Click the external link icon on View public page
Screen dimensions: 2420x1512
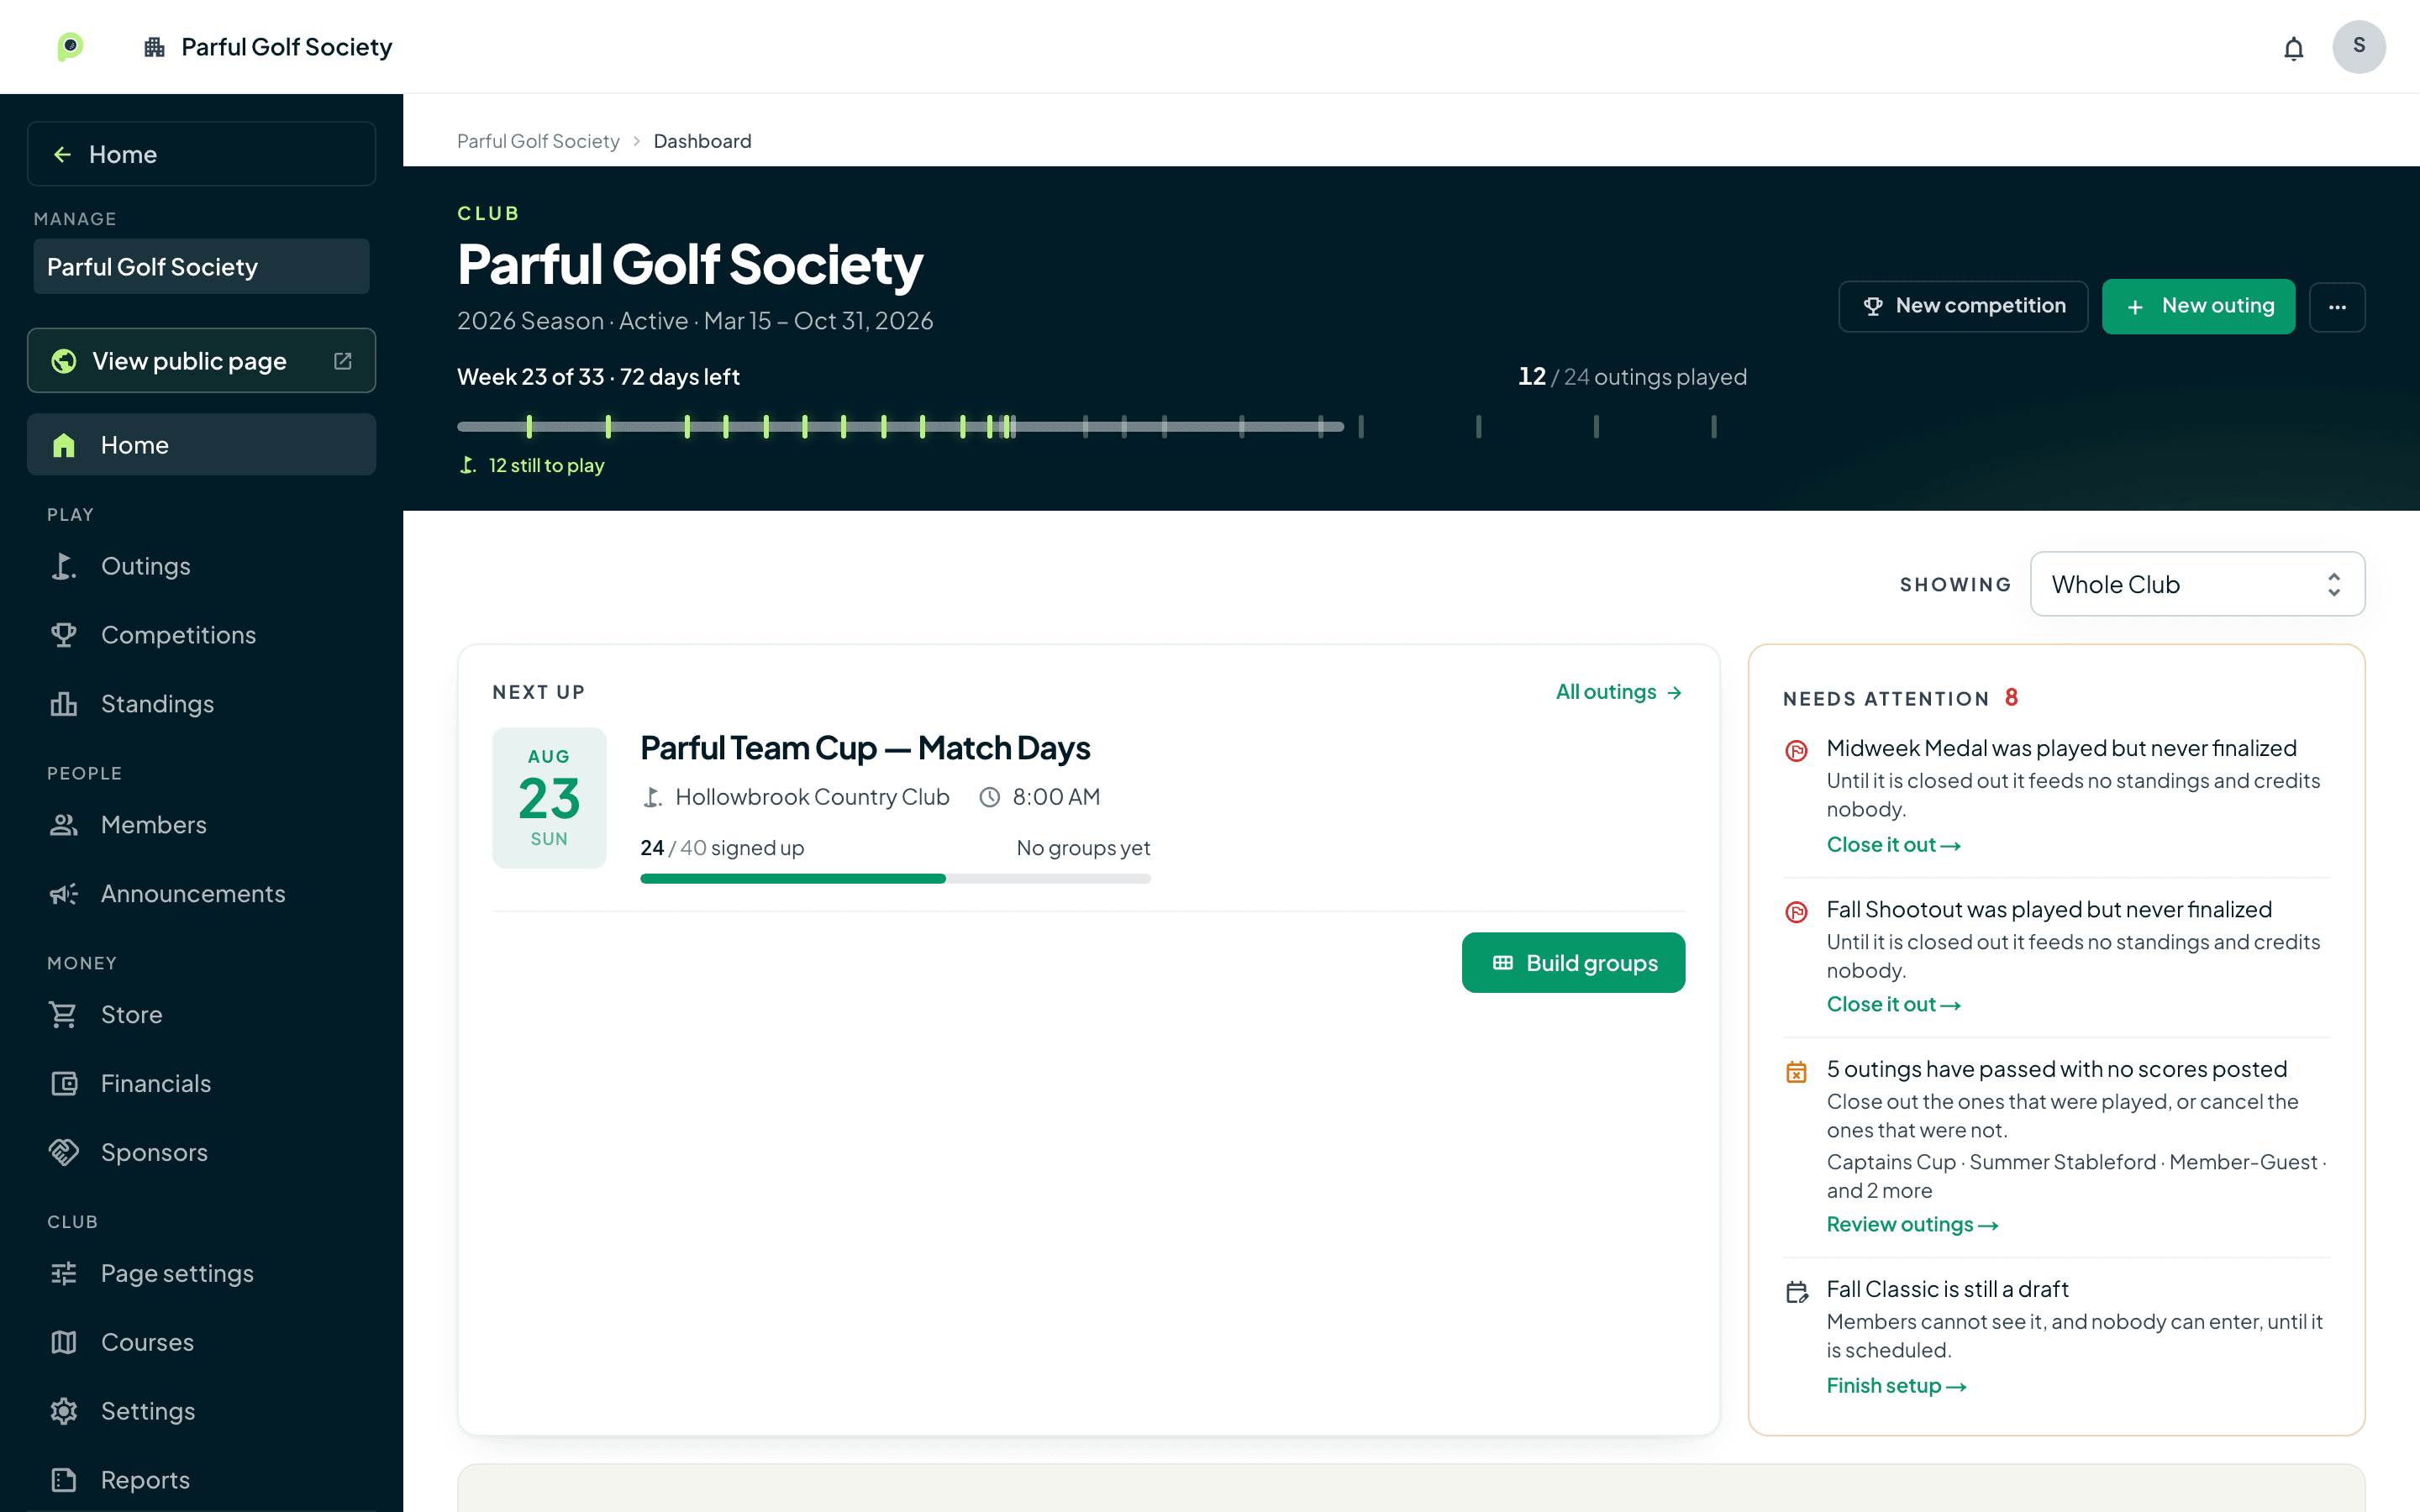click(343, 361)
